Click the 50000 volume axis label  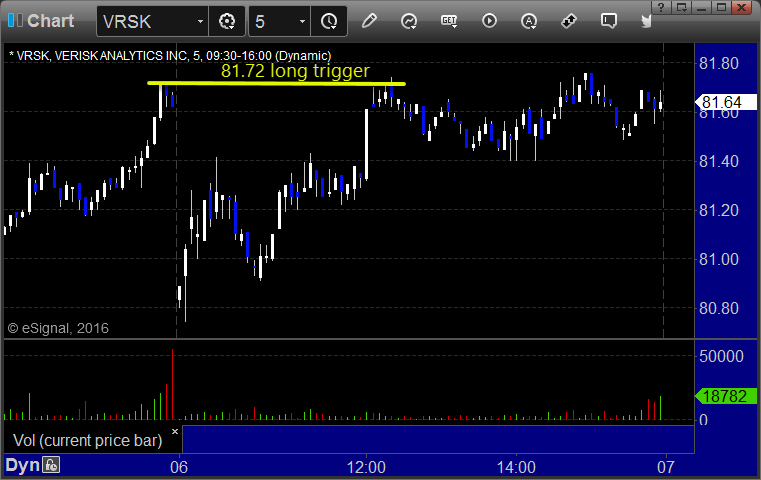click(x=721, y=356)
